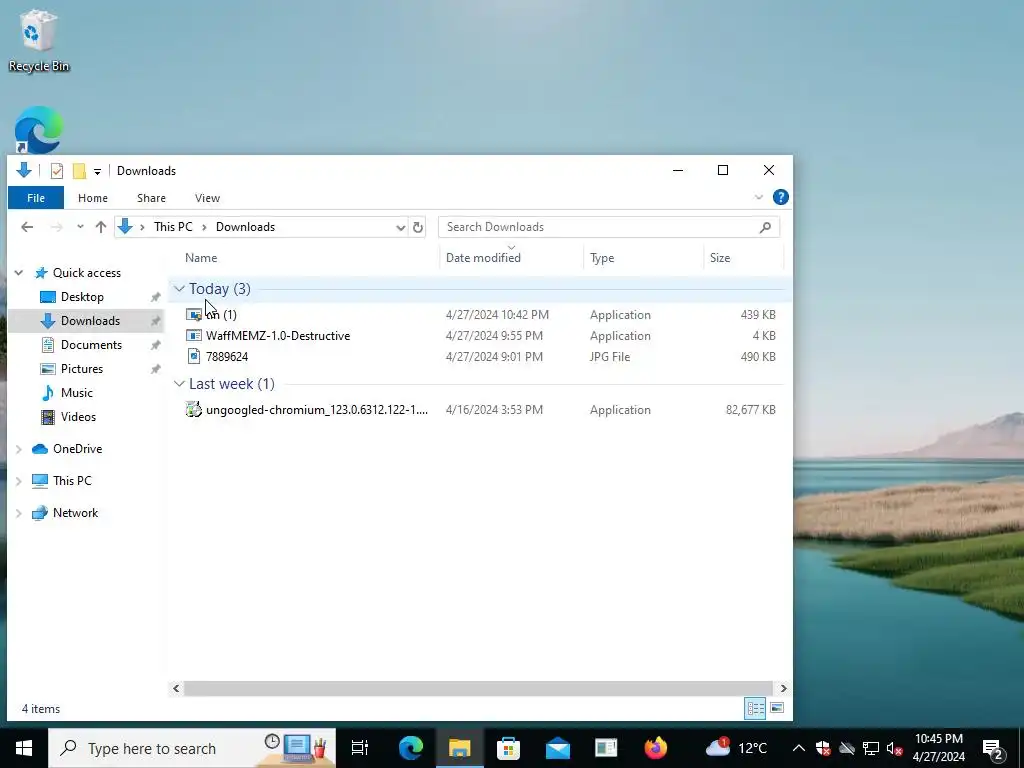Collapse the Quick access tree node
The height and width of the screenshot is (768, 1024).
19,273
